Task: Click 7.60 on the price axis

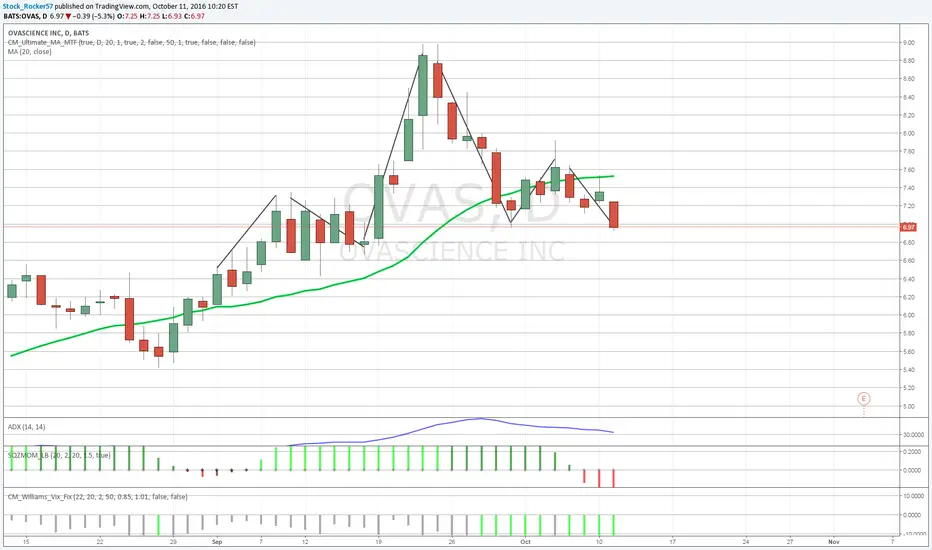Action: 908,169
